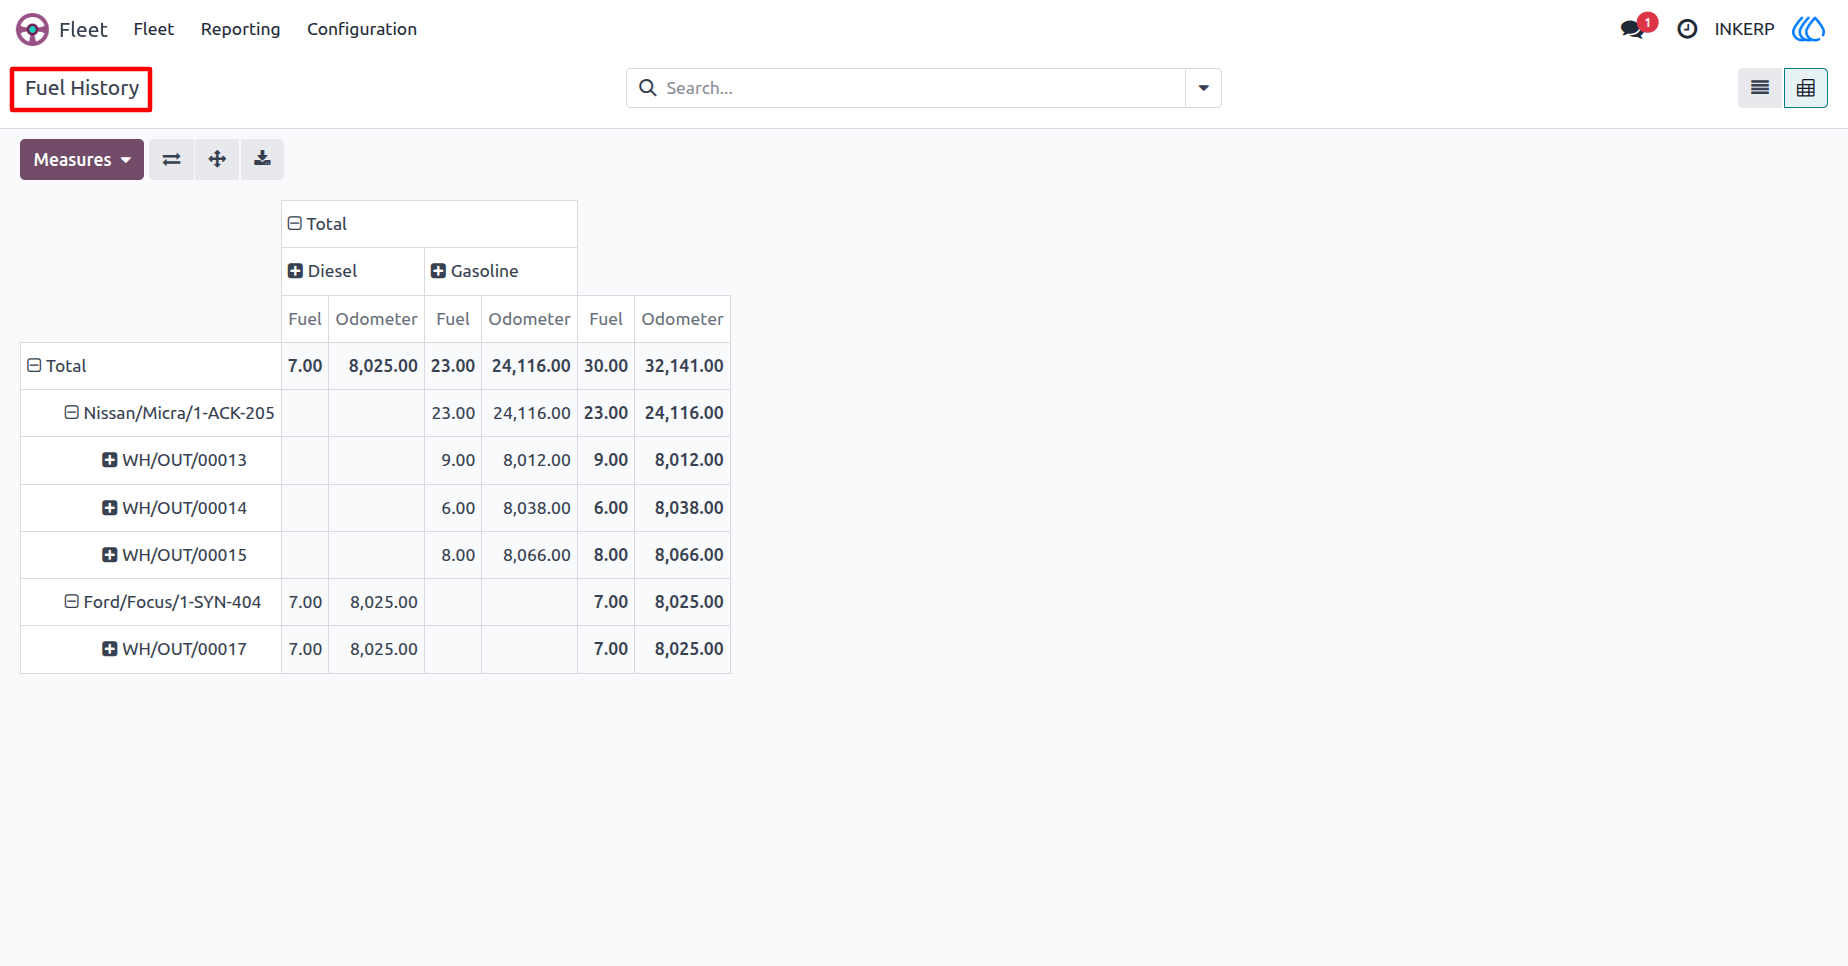Viewport: 1848px width, 966px height.
Task: Click into the Search field
Action: click(x=920, y=88)
